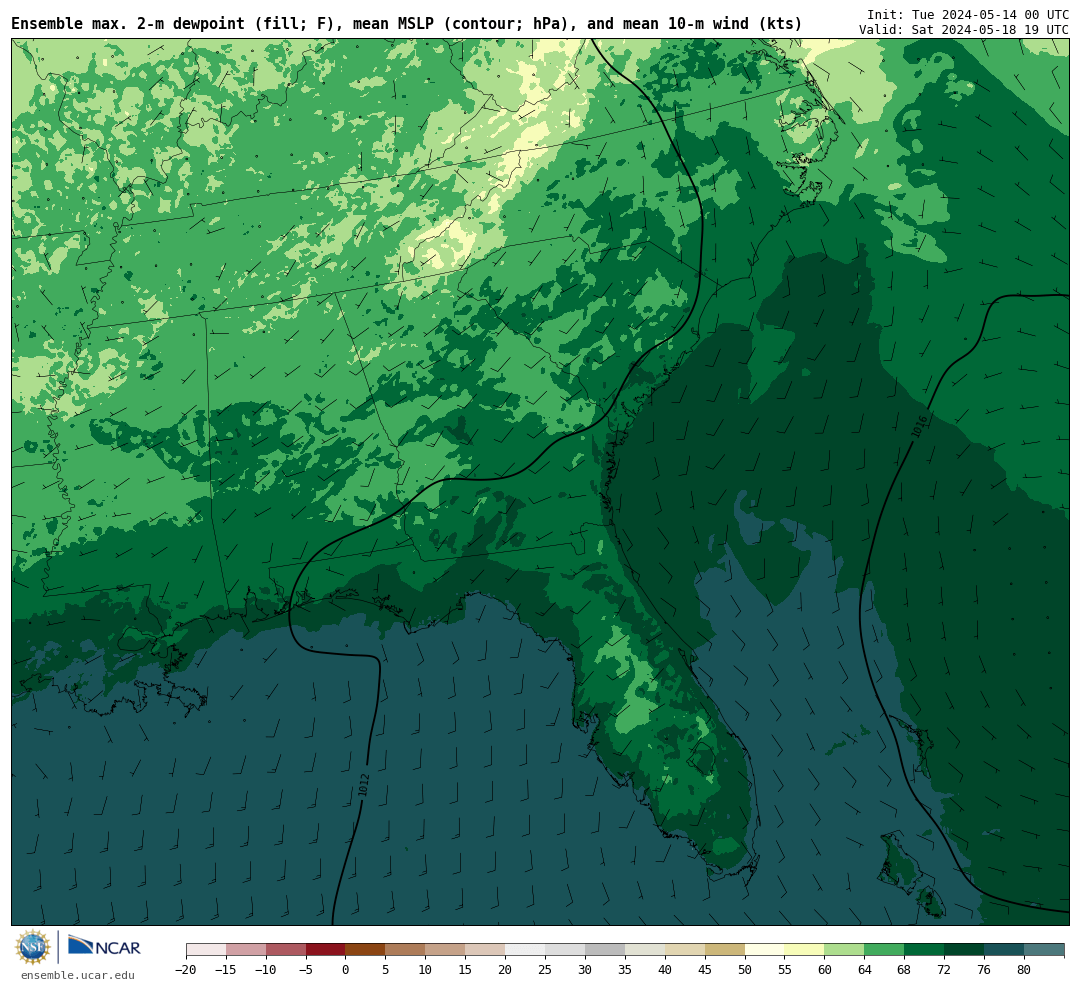Click the colorbar tick label 80
This screenshot has height=988, width=1080.
click(1024, 969)
